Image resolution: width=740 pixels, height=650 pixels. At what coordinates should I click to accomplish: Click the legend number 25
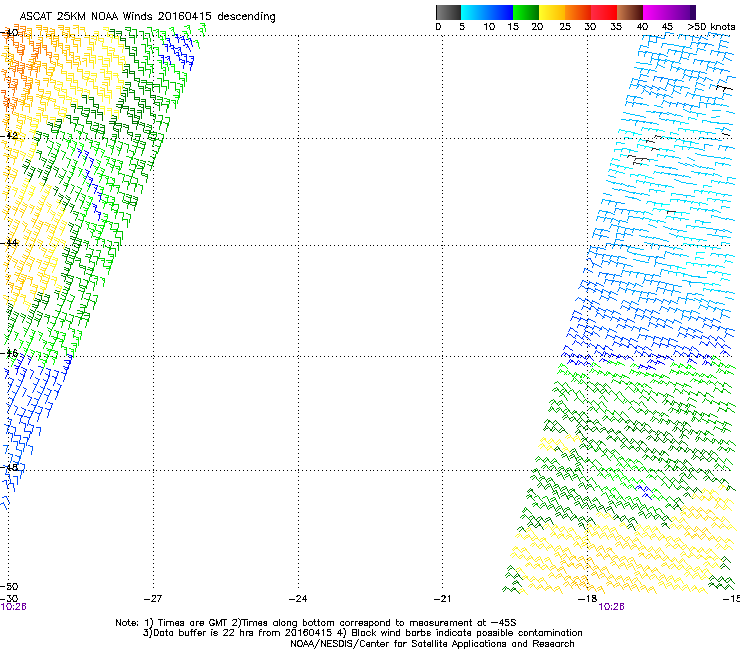pos(565,27)
